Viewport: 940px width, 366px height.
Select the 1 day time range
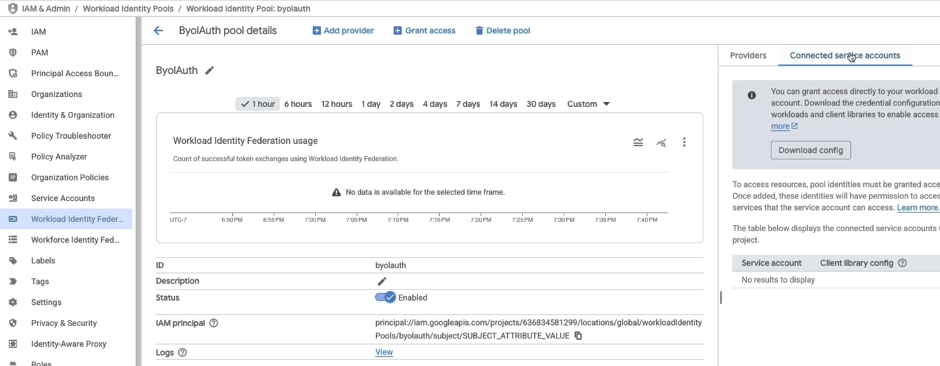pos(370,104)
